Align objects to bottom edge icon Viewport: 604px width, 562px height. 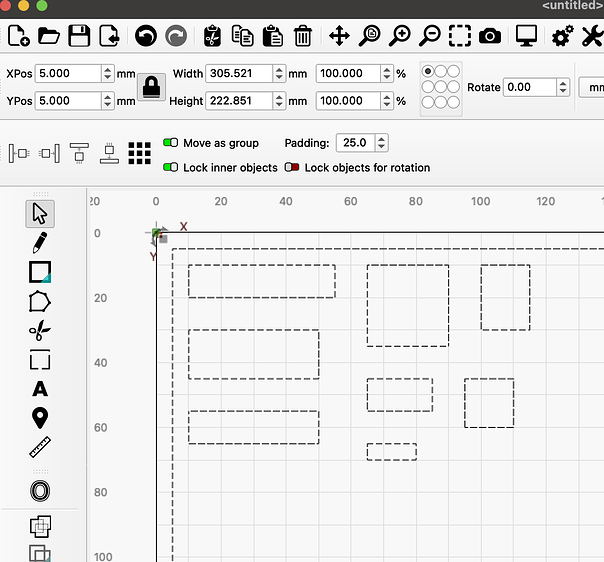tap(109, 153)
